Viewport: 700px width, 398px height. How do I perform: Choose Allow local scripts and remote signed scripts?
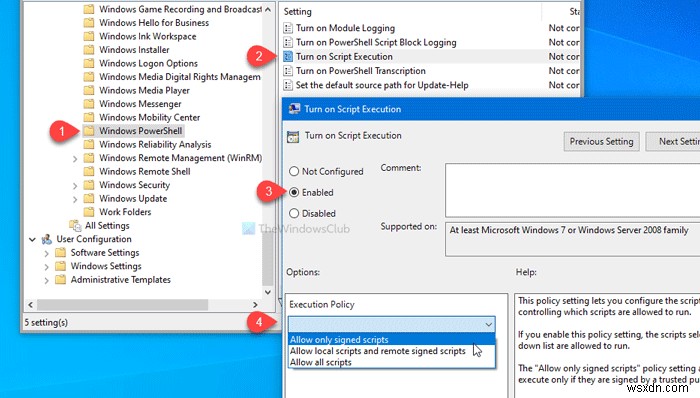pyautogui.click(x=392, y=351)
